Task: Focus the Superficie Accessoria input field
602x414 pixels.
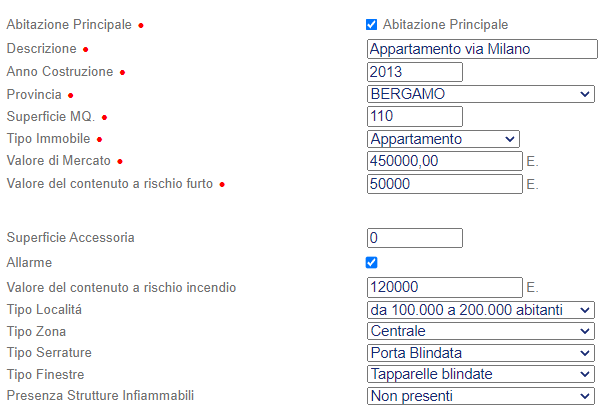Action: (x=415, y=238)
